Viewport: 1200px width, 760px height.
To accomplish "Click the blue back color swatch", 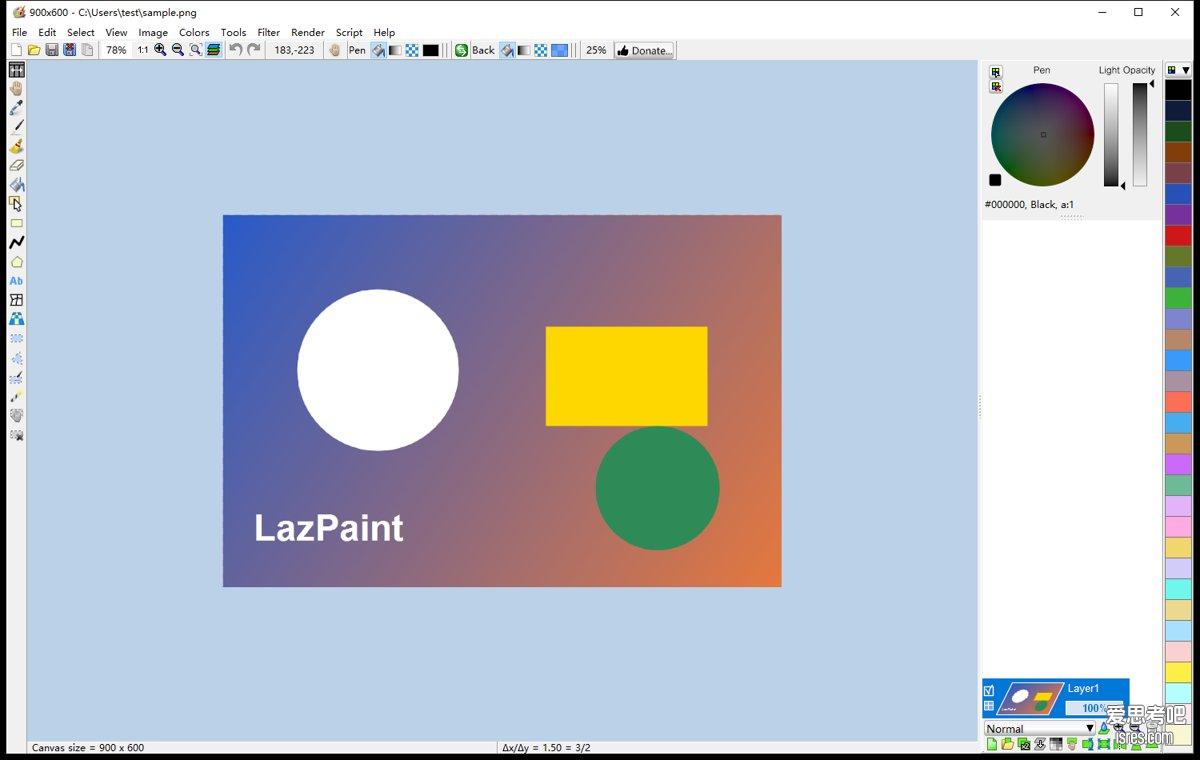I will pos(559,50).
